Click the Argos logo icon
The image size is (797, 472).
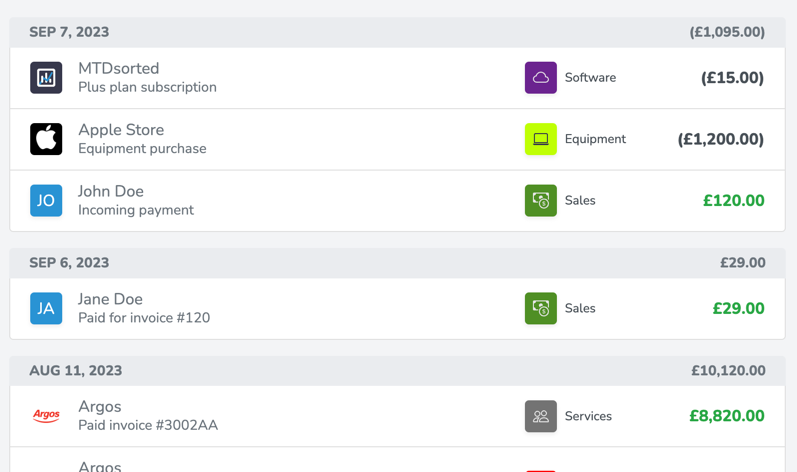coord(46,416)
